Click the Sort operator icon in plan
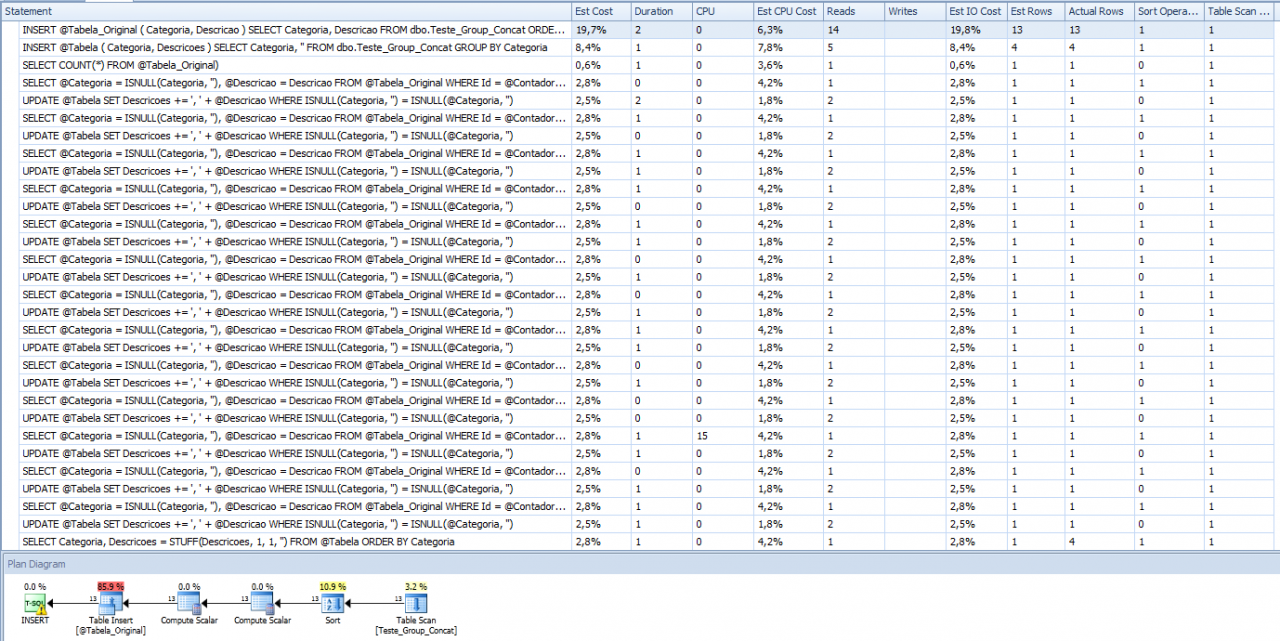1280x641 pixels. point(333,603)
